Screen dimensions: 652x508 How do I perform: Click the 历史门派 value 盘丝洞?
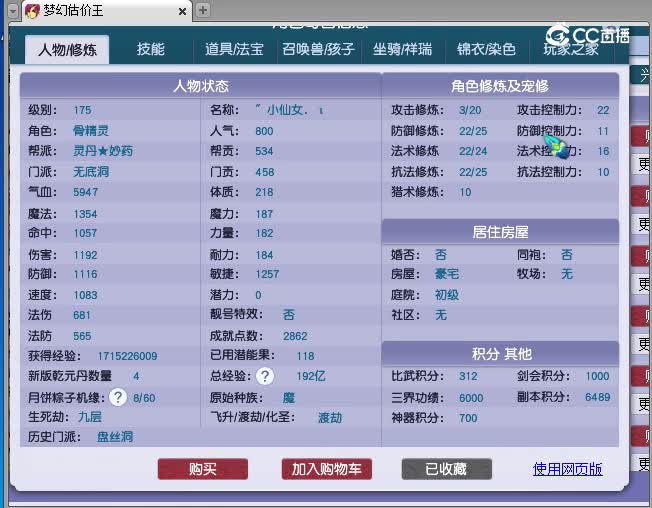115,436
